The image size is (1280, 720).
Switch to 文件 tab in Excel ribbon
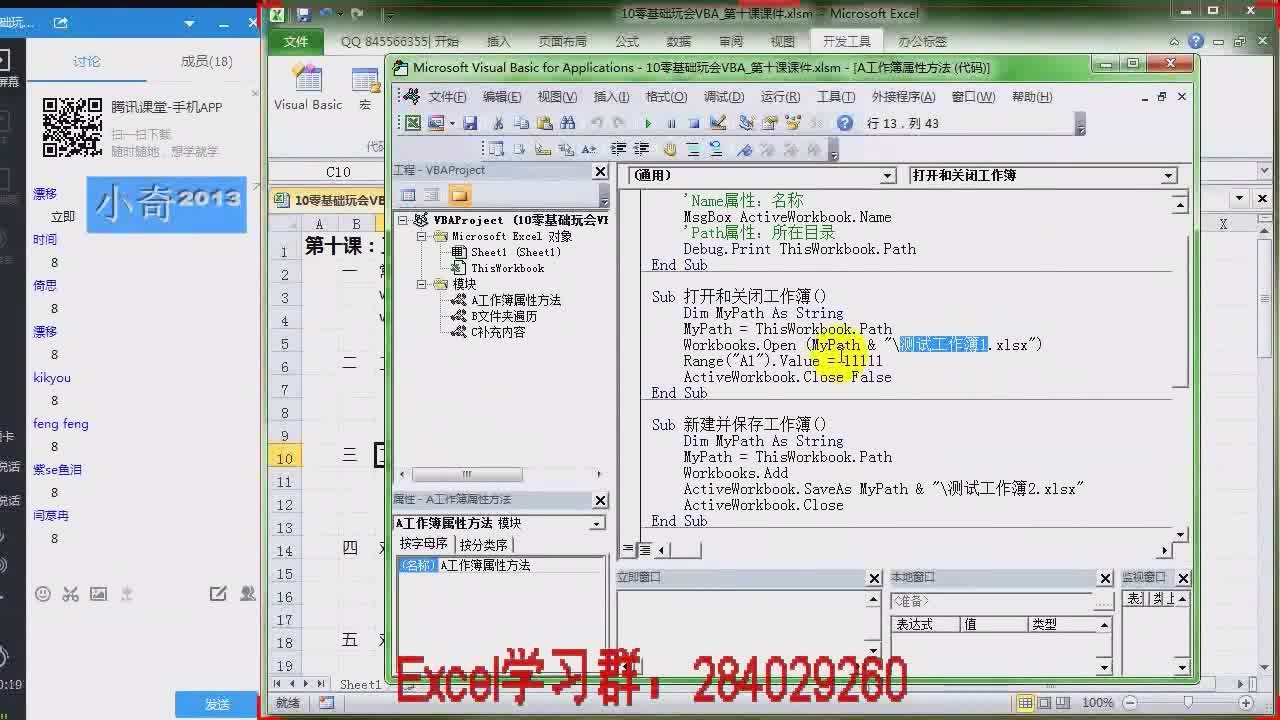tap(296, 42)
